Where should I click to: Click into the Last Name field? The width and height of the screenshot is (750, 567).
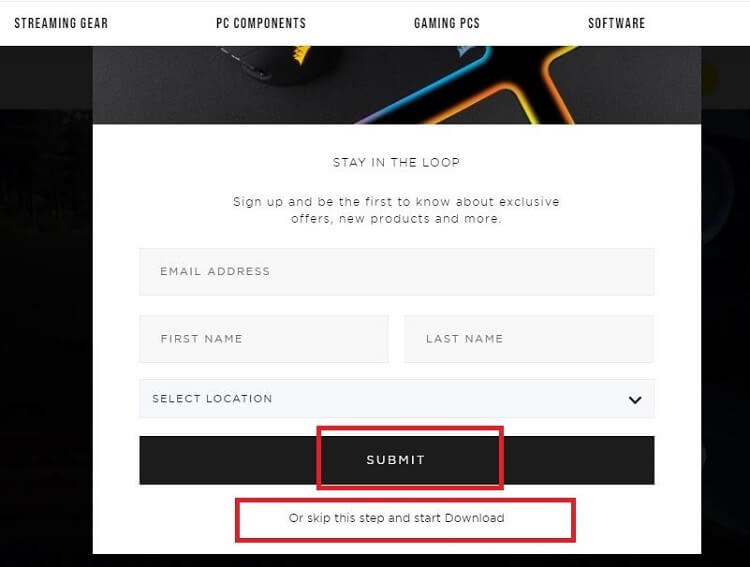point(528,339)
